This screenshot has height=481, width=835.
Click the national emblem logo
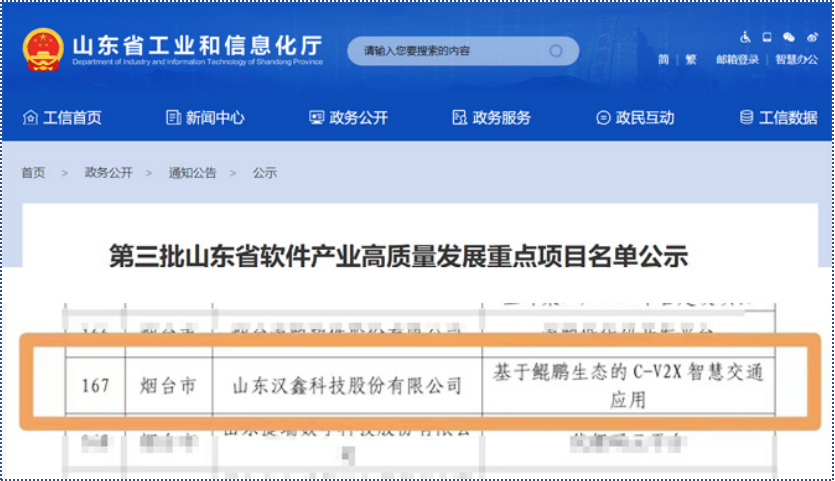pos(43,49)
